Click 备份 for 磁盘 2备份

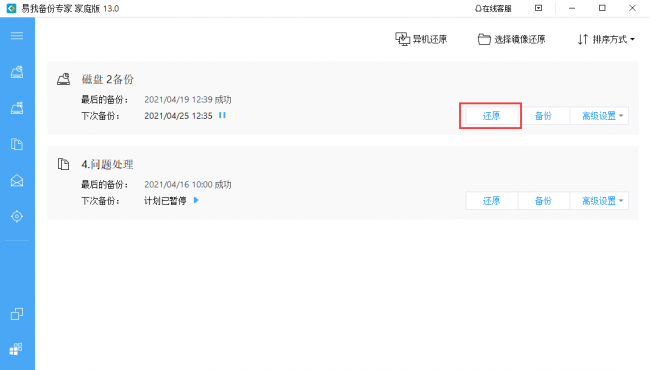click(543, 116)
